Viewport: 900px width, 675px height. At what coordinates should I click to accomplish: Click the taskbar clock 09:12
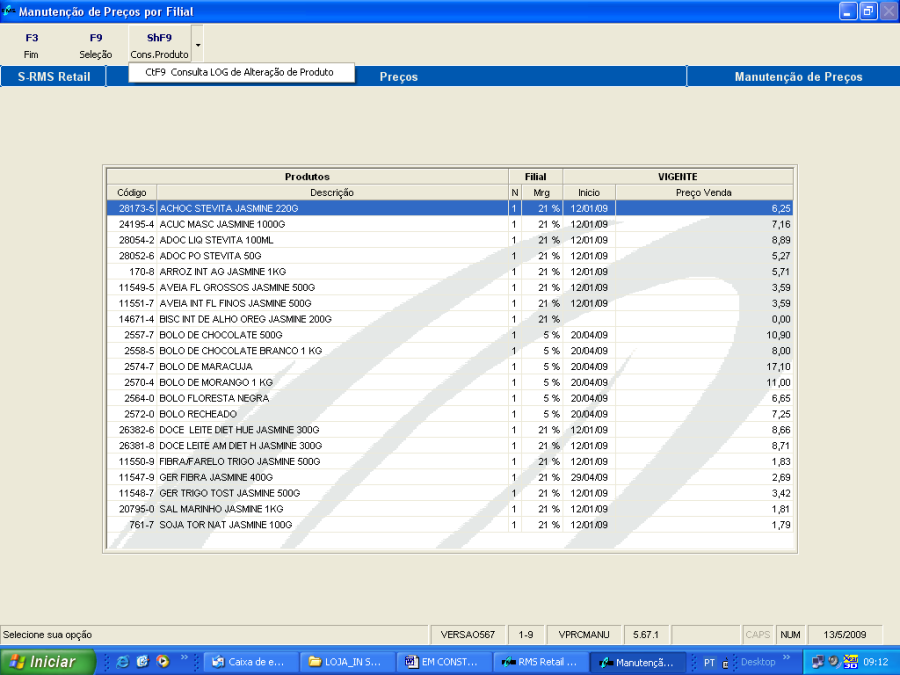876,662
